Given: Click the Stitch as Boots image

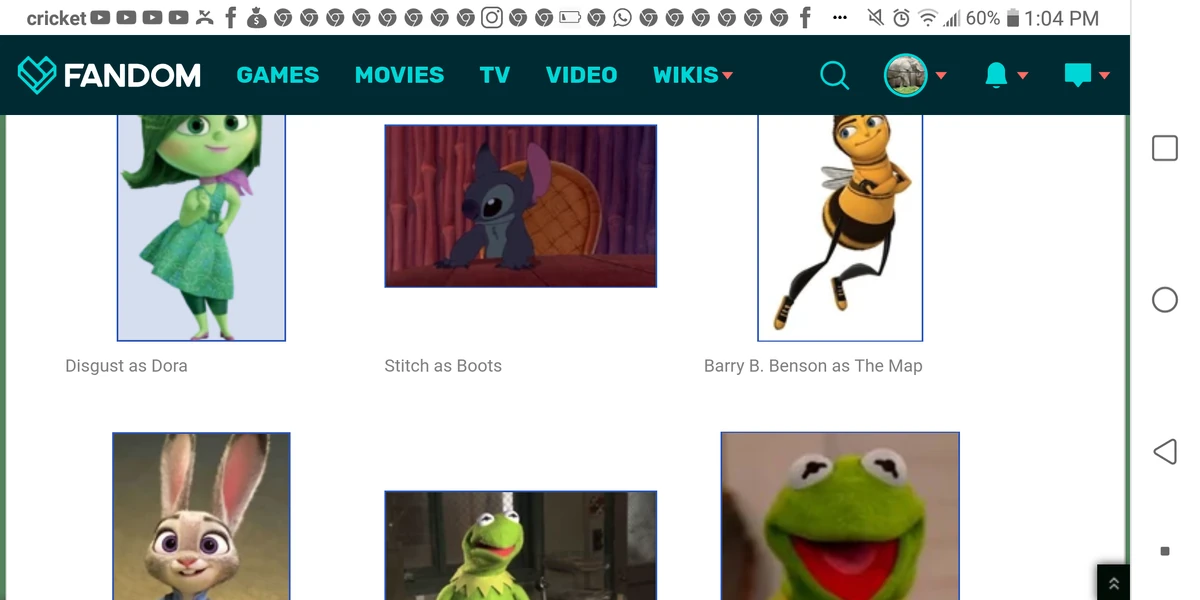Looking at the screenshot, I should 520,205.
